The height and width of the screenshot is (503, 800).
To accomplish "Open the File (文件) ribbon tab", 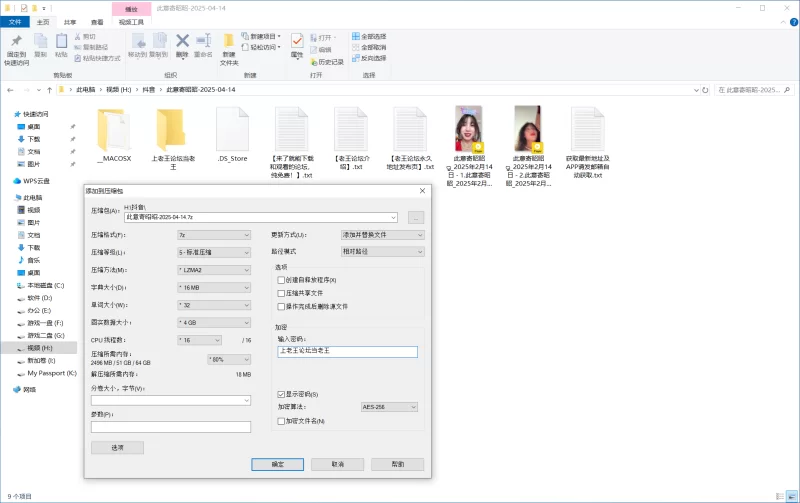I will (x=15, y=22).
